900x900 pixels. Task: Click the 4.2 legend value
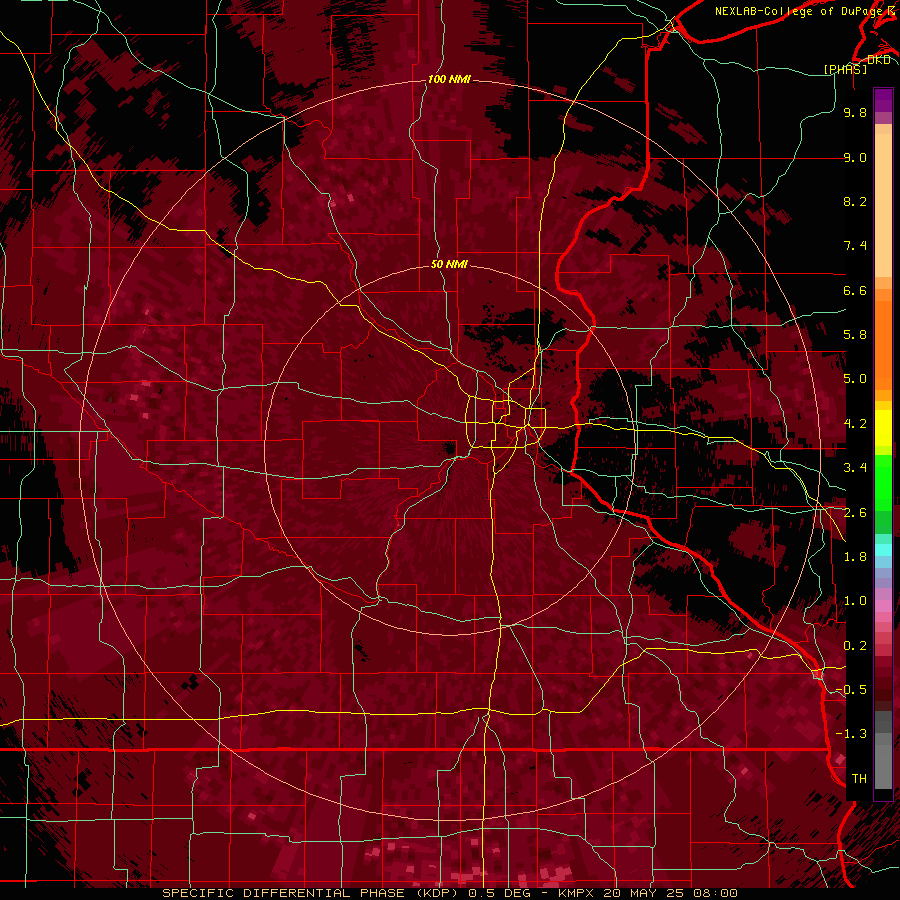[x=855, y=424]
